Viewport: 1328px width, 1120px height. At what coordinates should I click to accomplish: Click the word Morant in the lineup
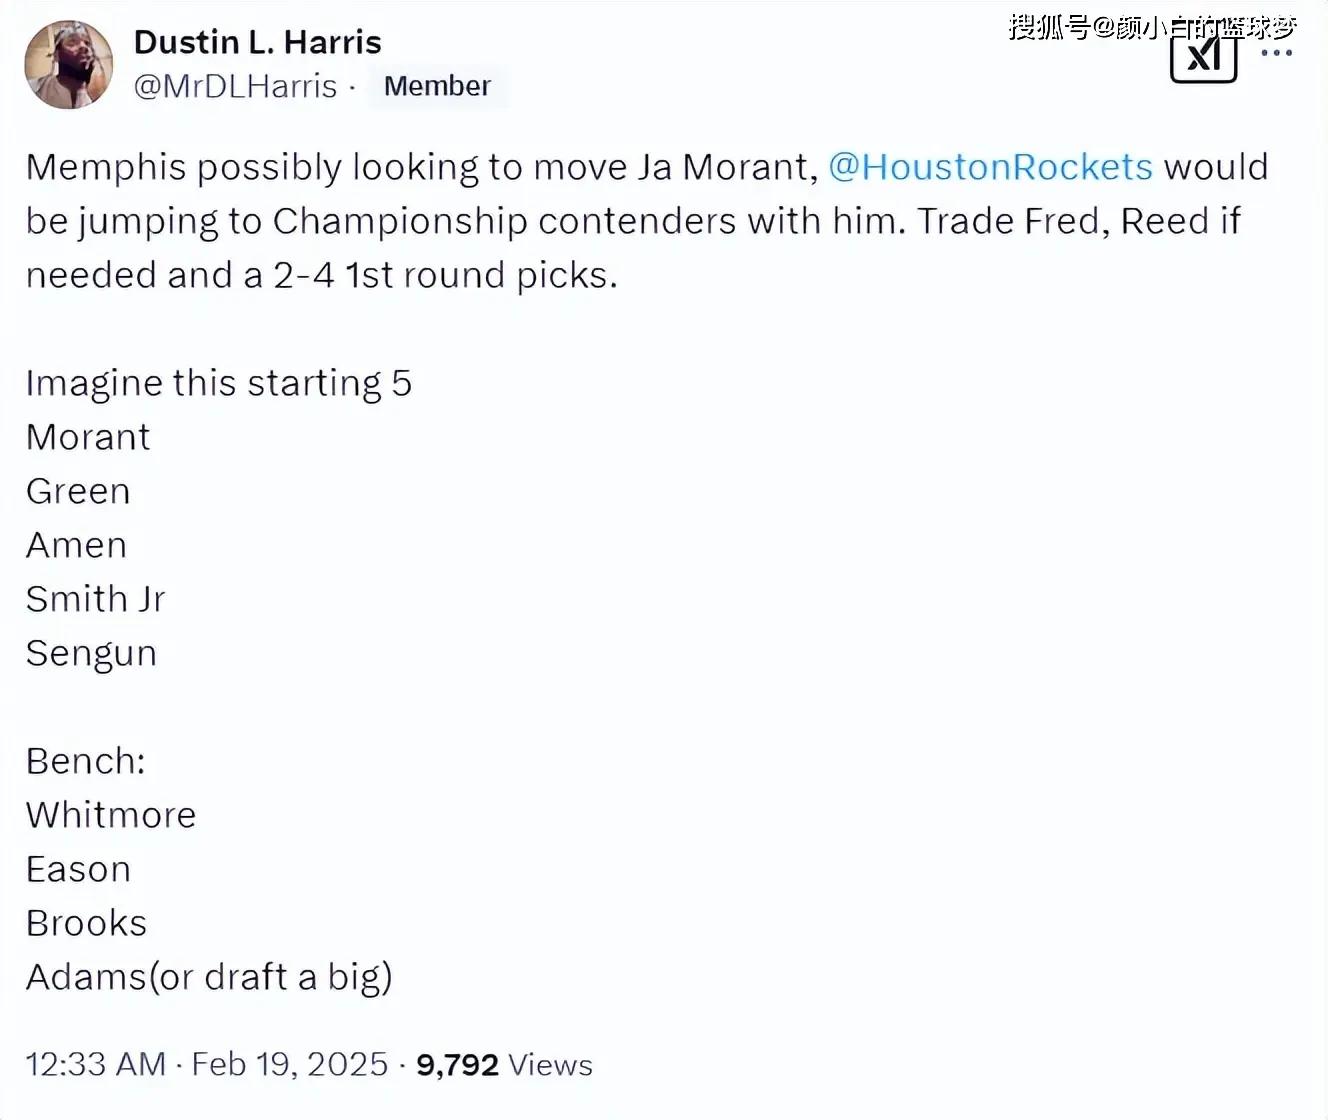click(88, 437)
